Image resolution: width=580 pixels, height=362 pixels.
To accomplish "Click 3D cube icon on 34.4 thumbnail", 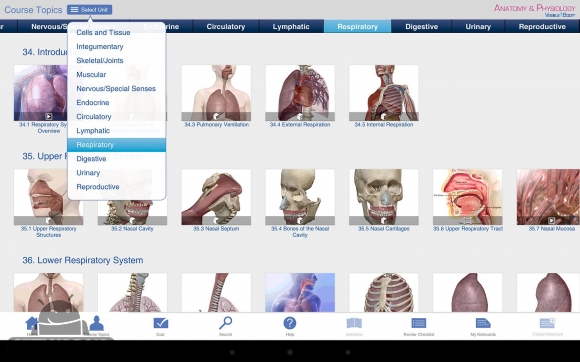I will click(300, 116).
